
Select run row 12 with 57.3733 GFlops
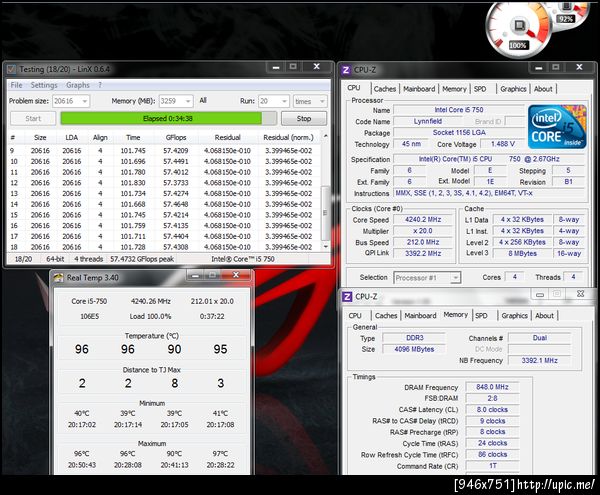pos(164,183)
